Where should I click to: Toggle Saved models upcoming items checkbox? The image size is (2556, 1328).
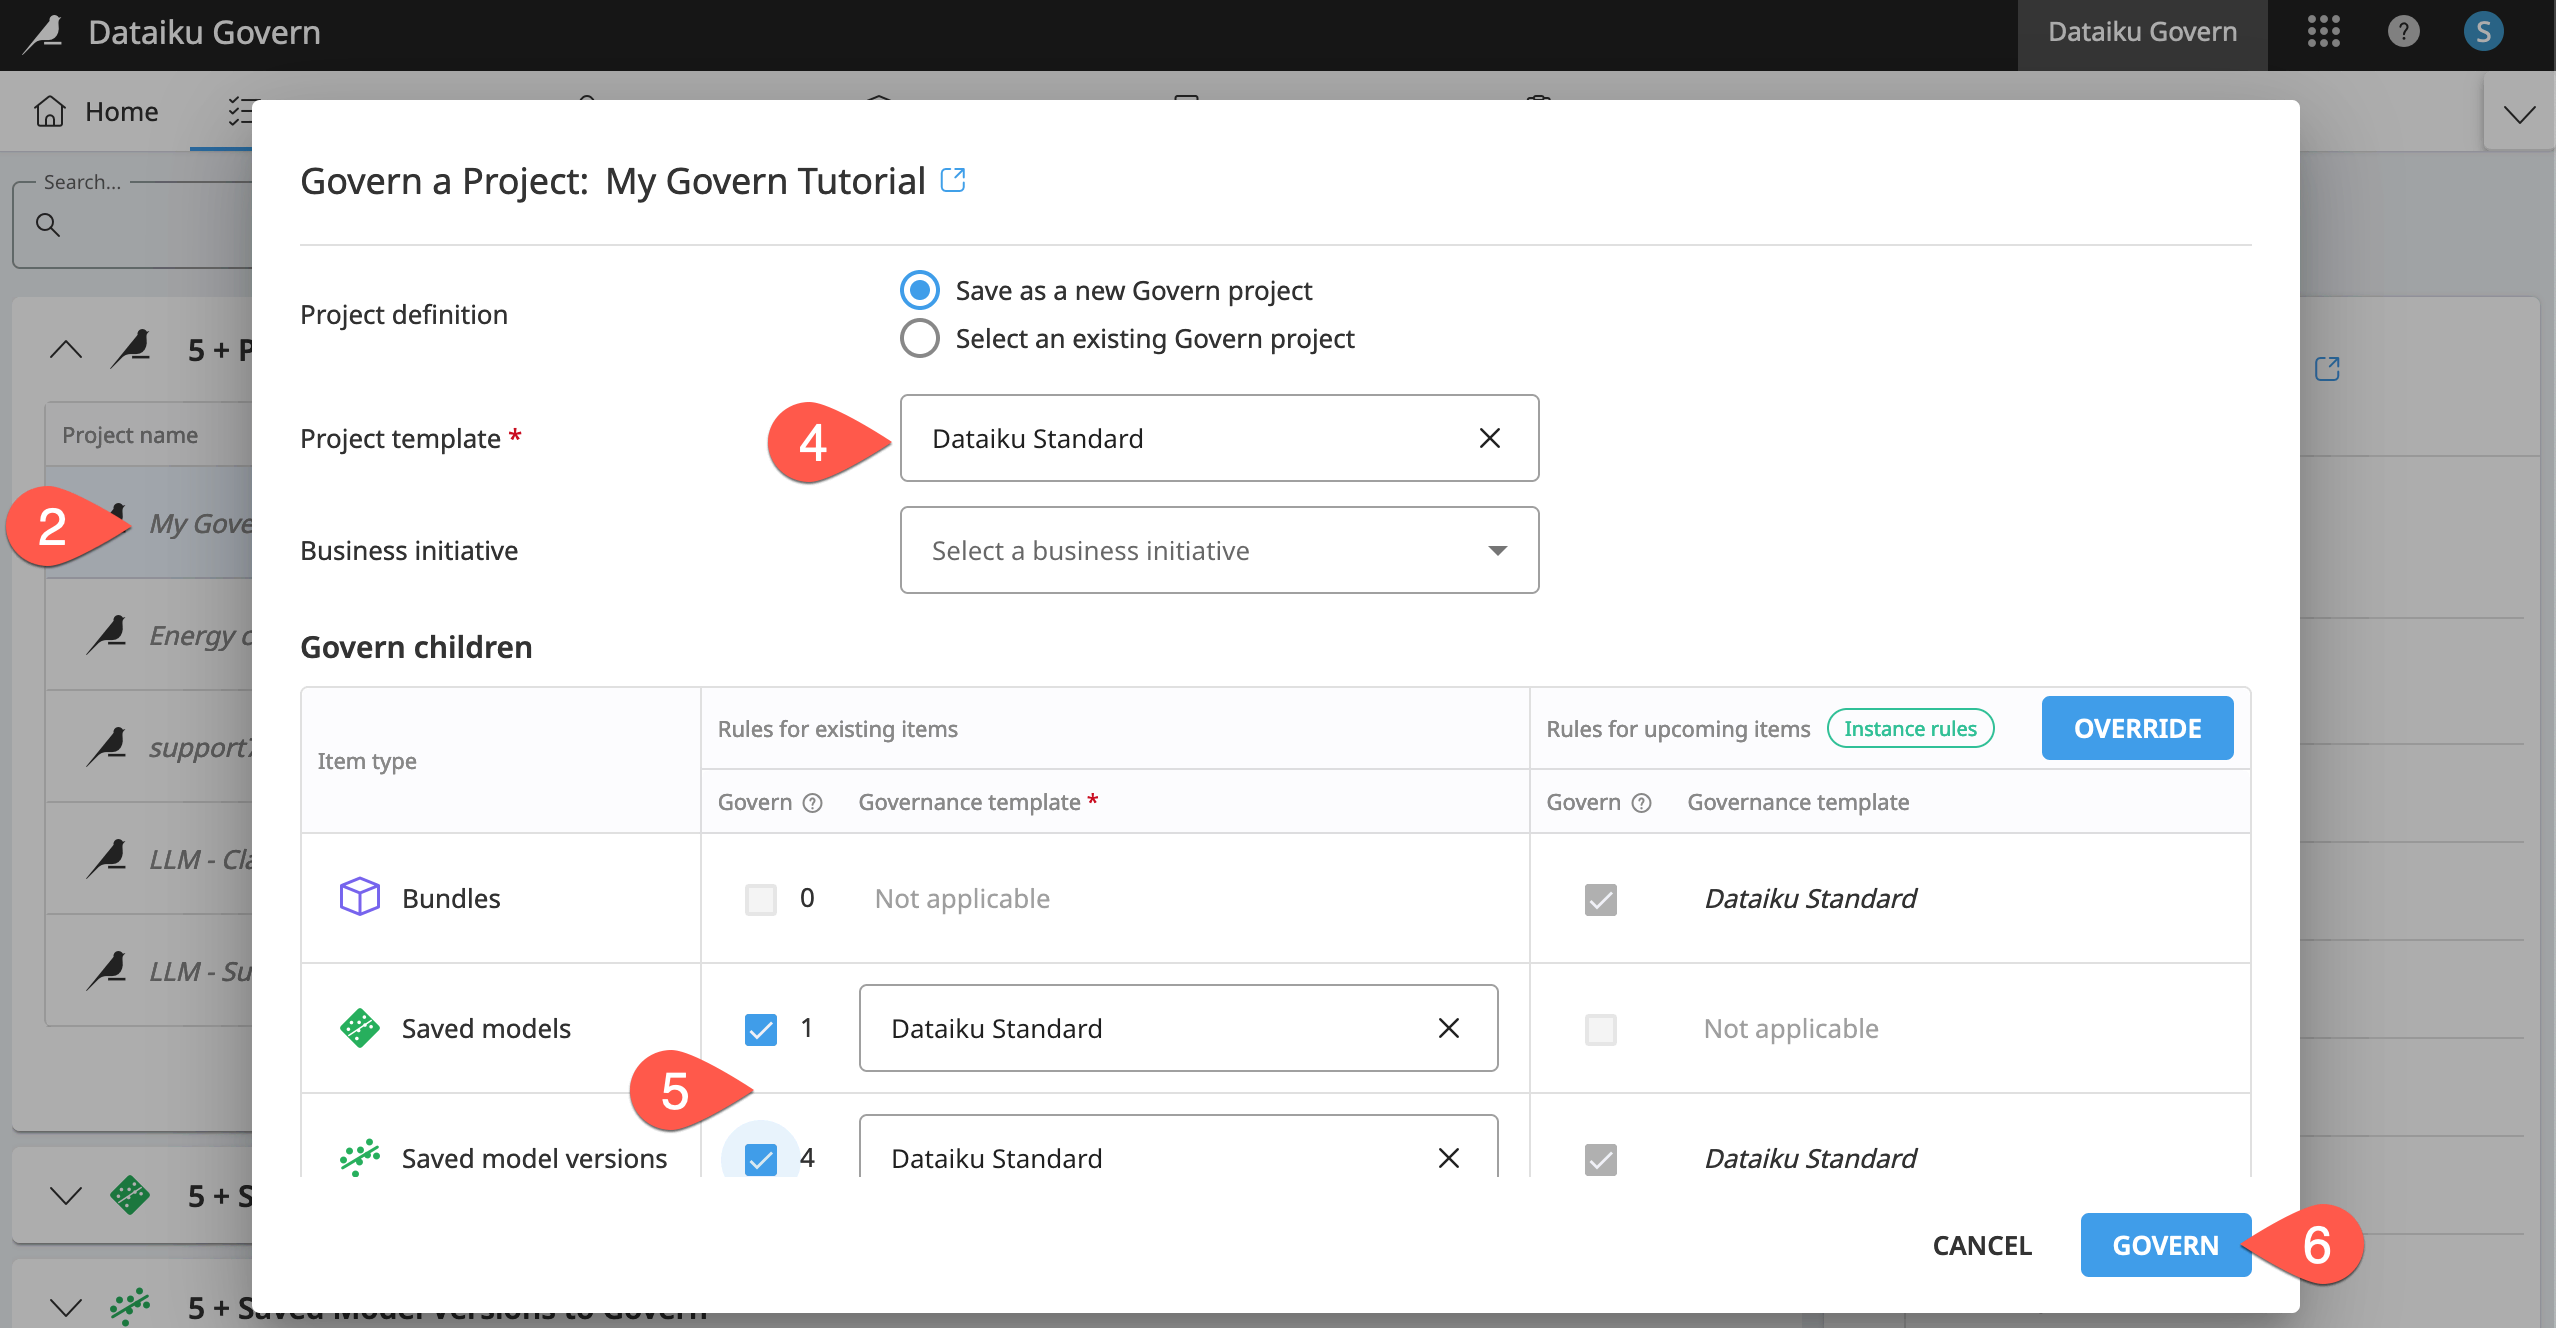1600,1029
